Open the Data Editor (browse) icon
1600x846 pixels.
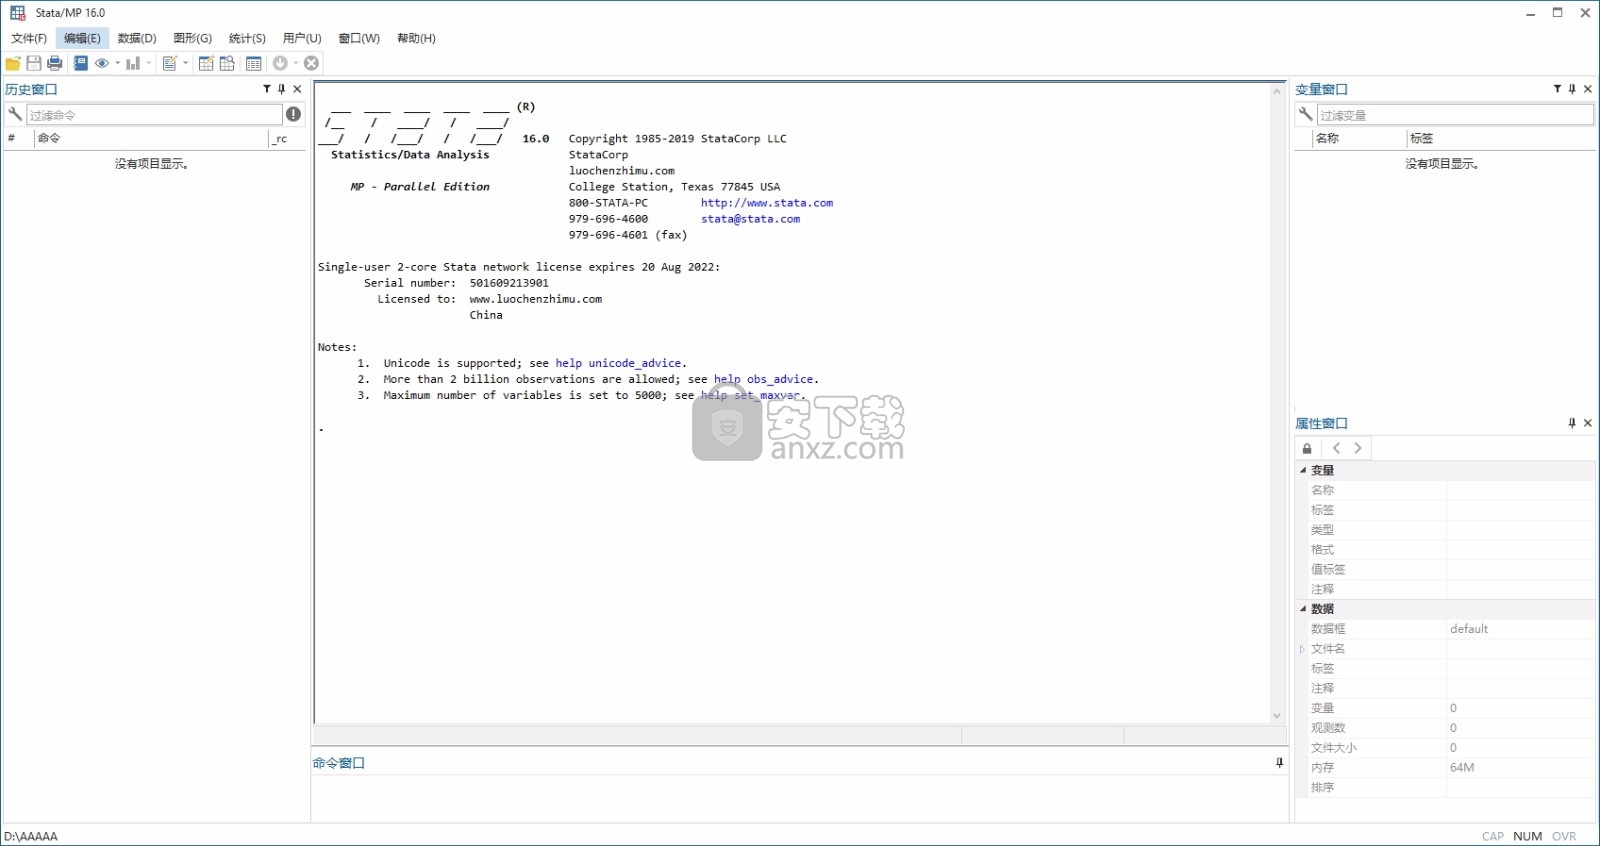(228, 63)
